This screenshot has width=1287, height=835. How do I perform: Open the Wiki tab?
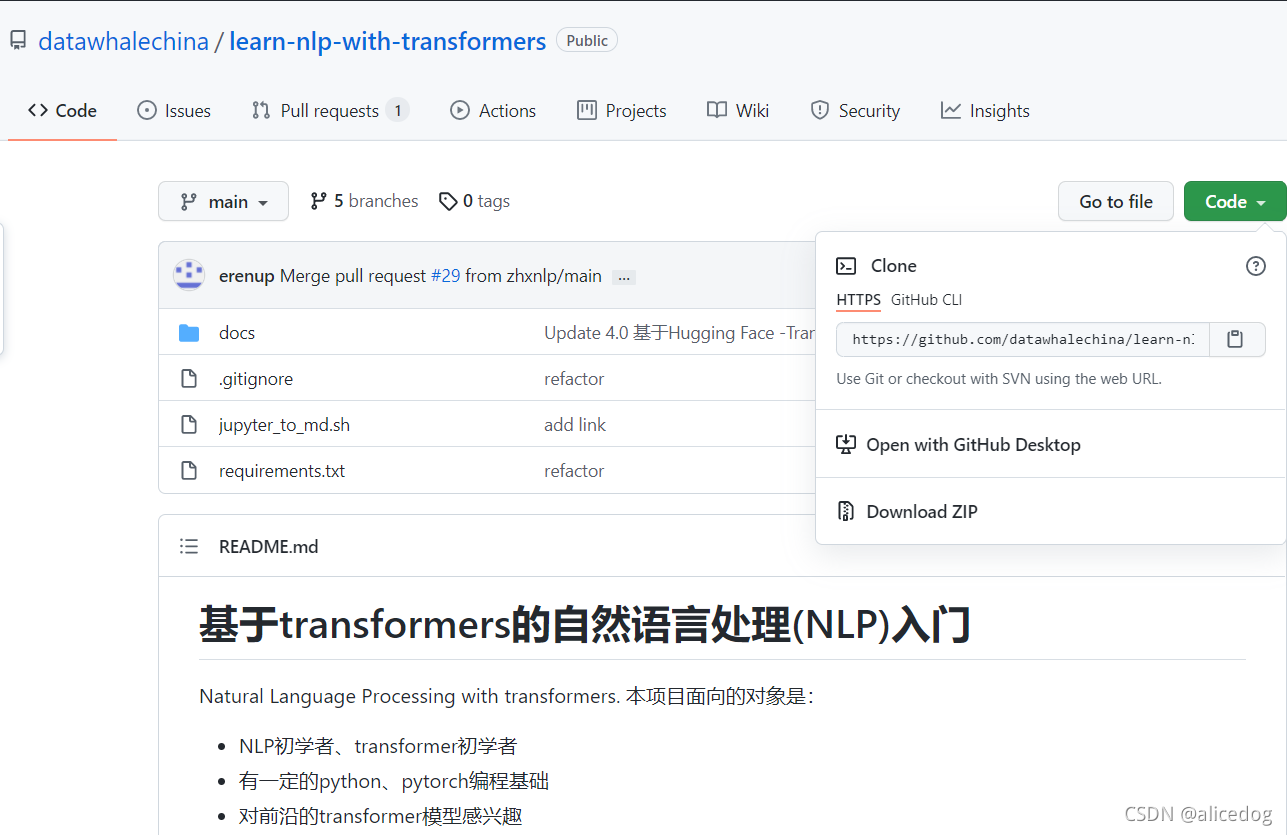(x=738, y=111)
